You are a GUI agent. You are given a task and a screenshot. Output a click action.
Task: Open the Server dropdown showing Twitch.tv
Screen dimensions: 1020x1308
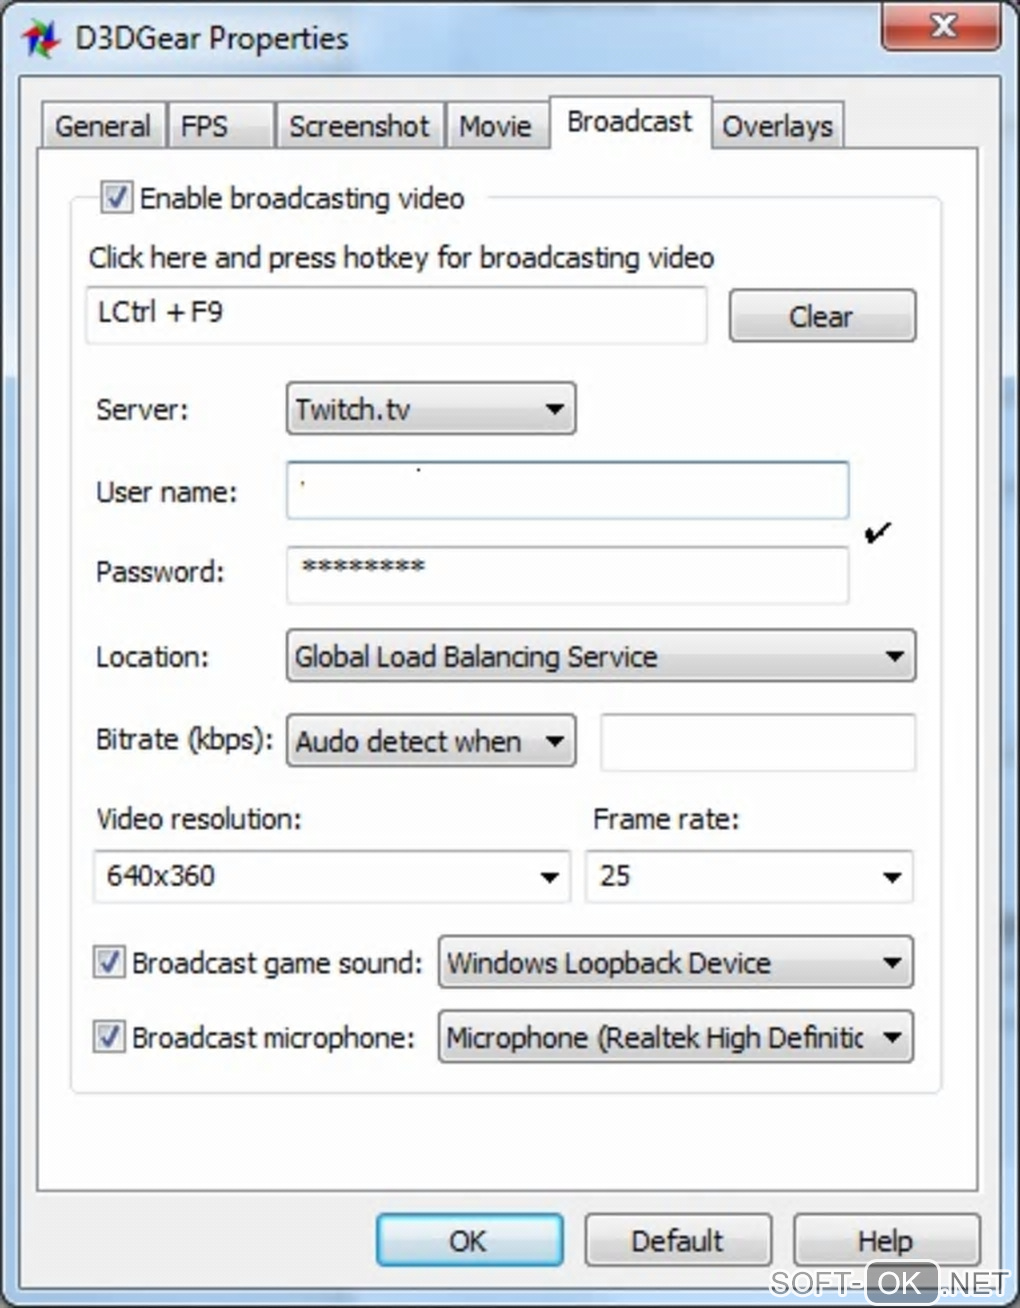(x=431, y=409)
